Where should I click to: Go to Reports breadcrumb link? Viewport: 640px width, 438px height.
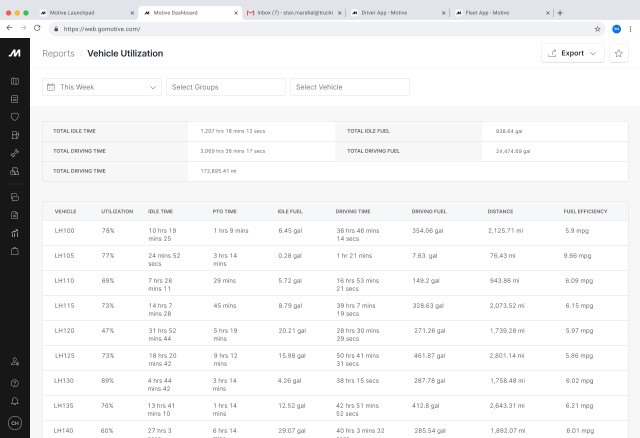[x=58, y=53]
